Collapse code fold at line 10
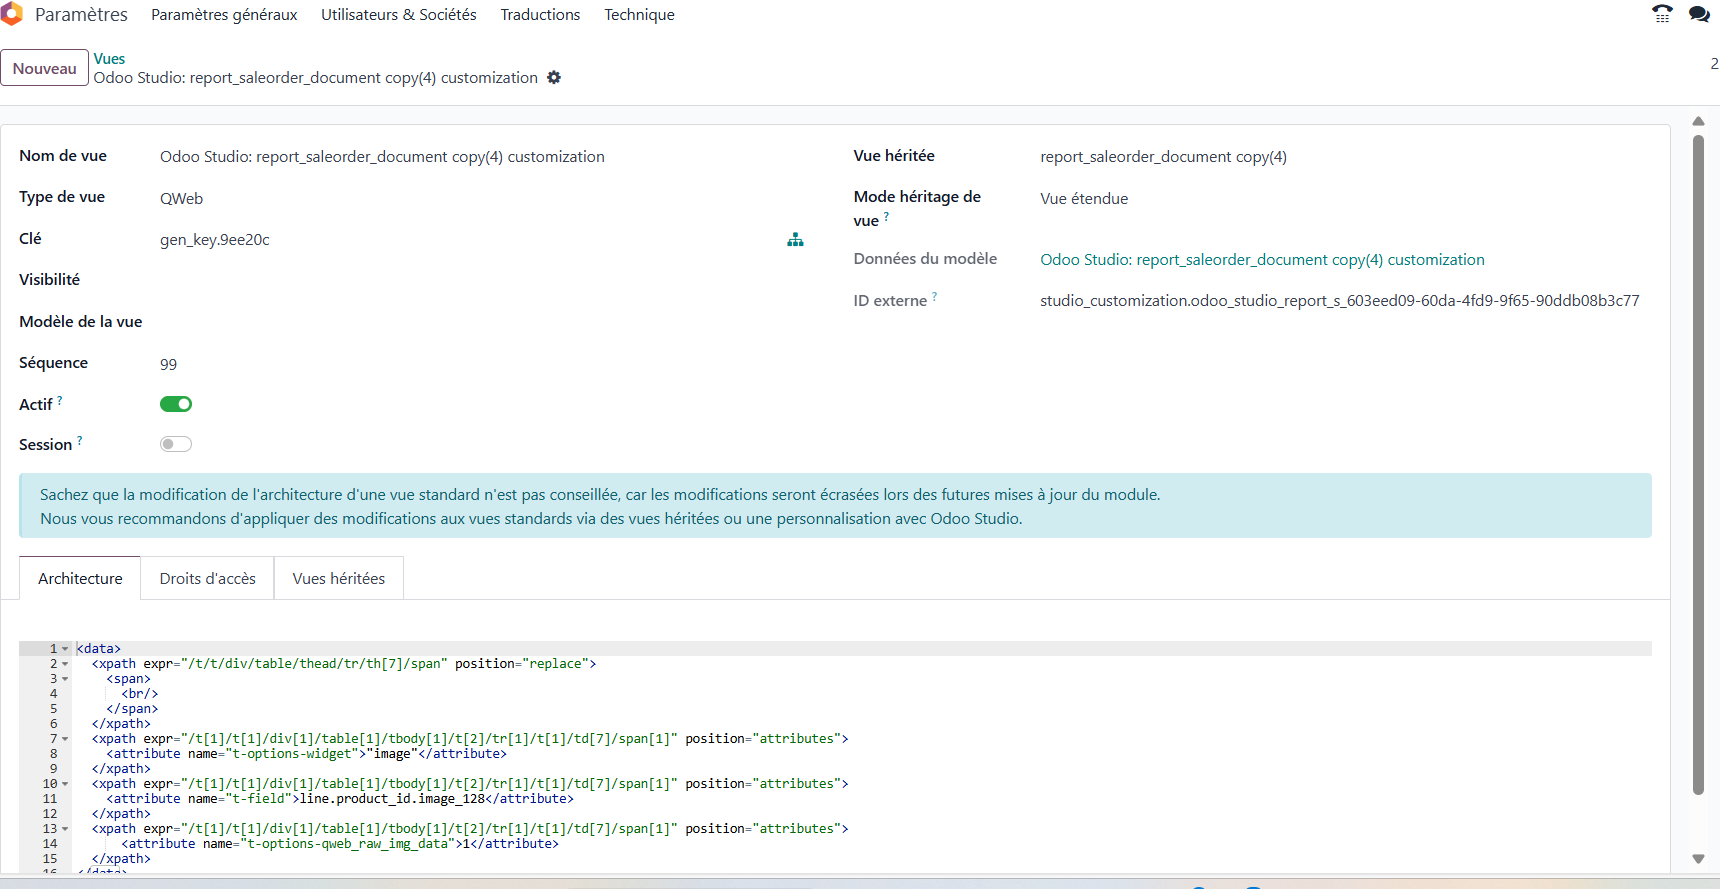1720x889 pixels. tap(65, 784)
